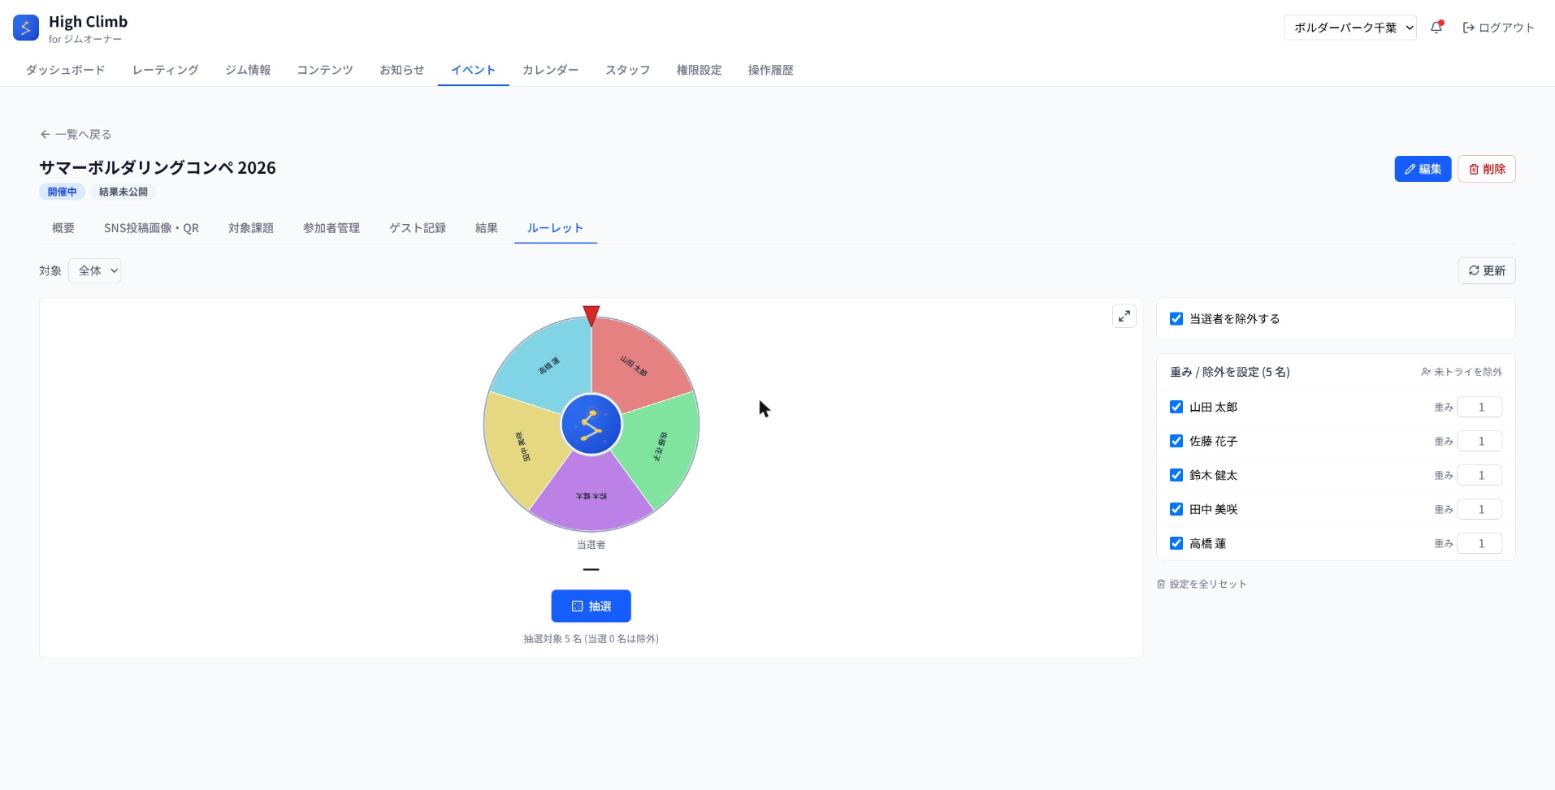Switch to 参加者管理 tab
1555x790 pixels.
pyautogui.click(x=331, y=228)
